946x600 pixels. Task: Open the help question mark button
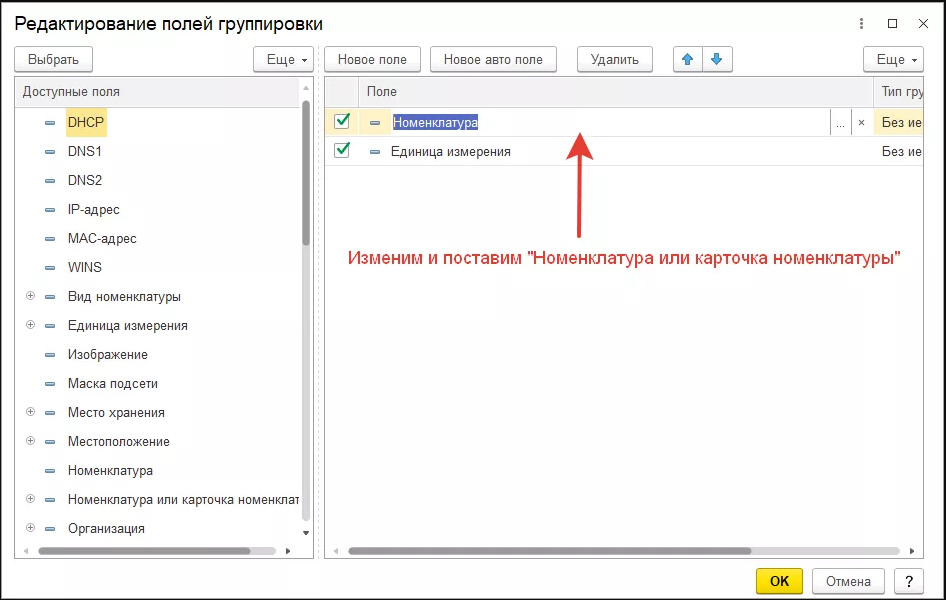tap(907, 581)
